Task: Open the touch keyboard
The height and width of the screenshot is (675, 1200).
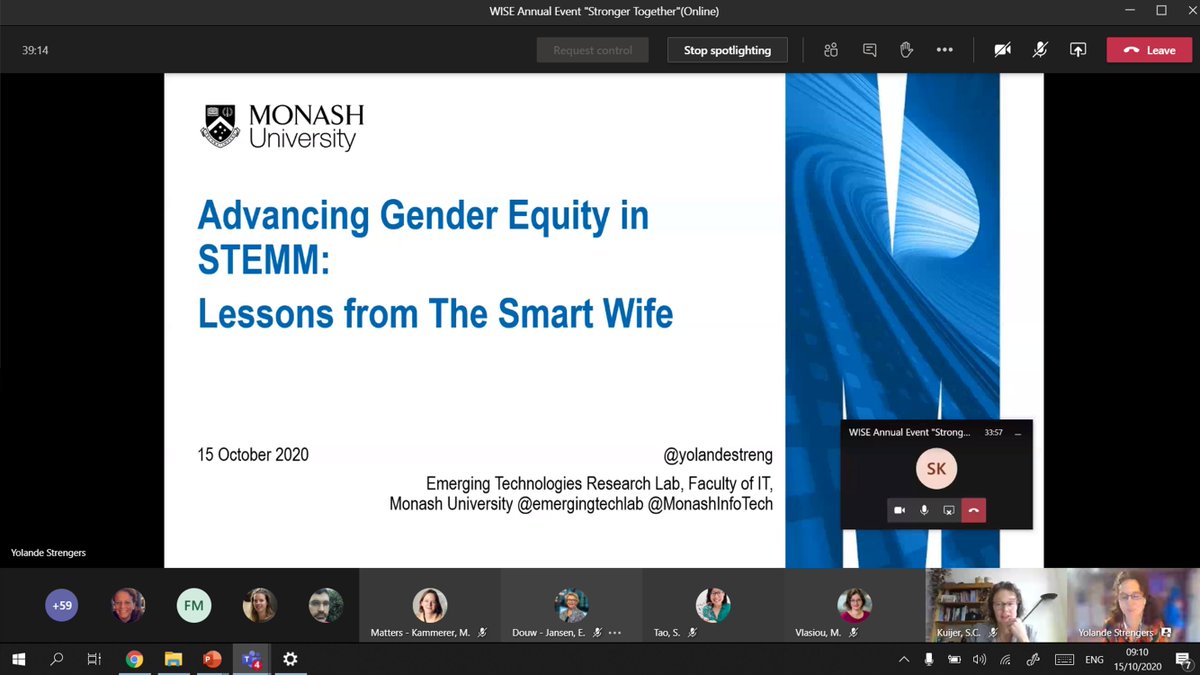Action: (1064, 659)
